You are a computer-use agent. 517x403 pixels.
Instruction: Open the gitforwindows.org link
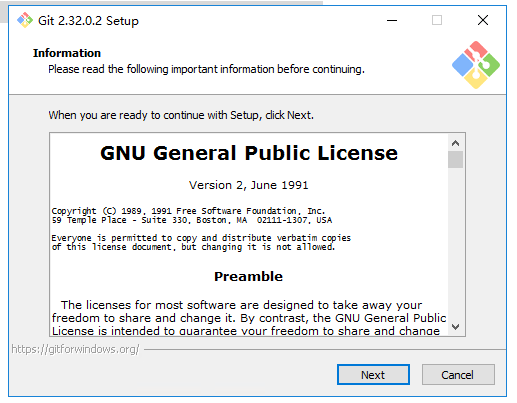75,349
